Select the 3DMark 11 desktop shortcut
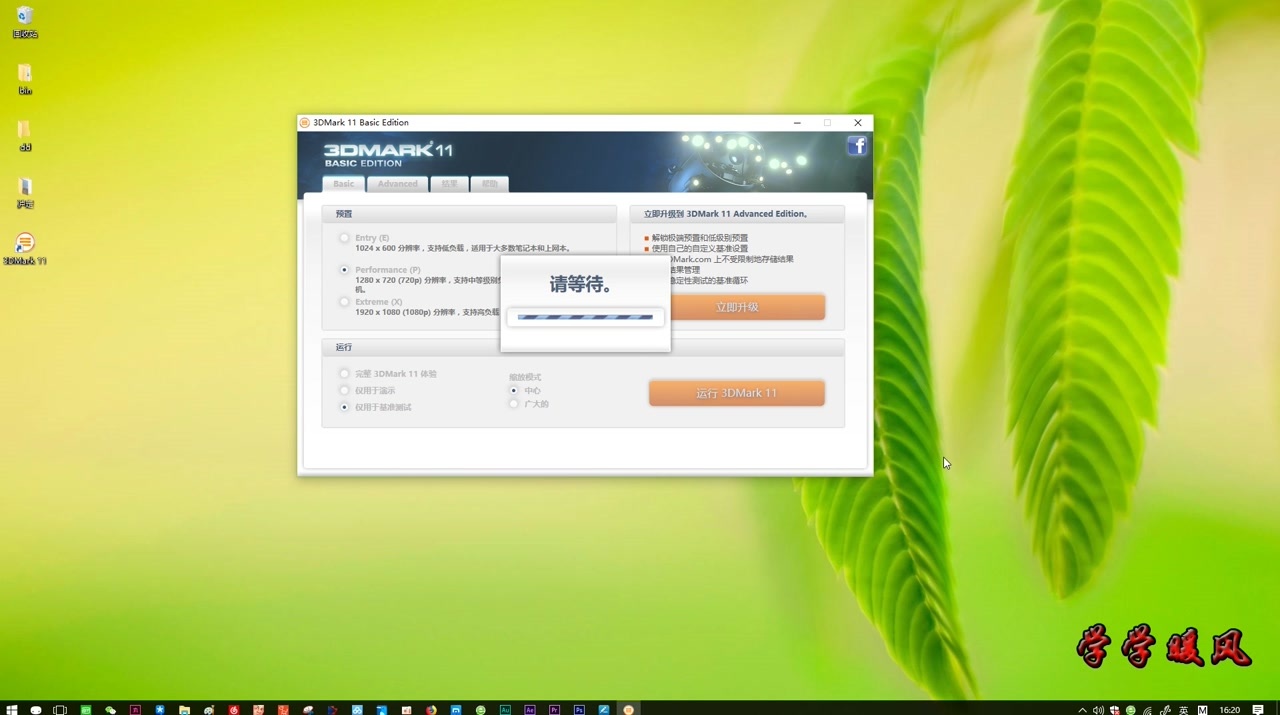Screen dimensions: 1280x715 (25, 249)
